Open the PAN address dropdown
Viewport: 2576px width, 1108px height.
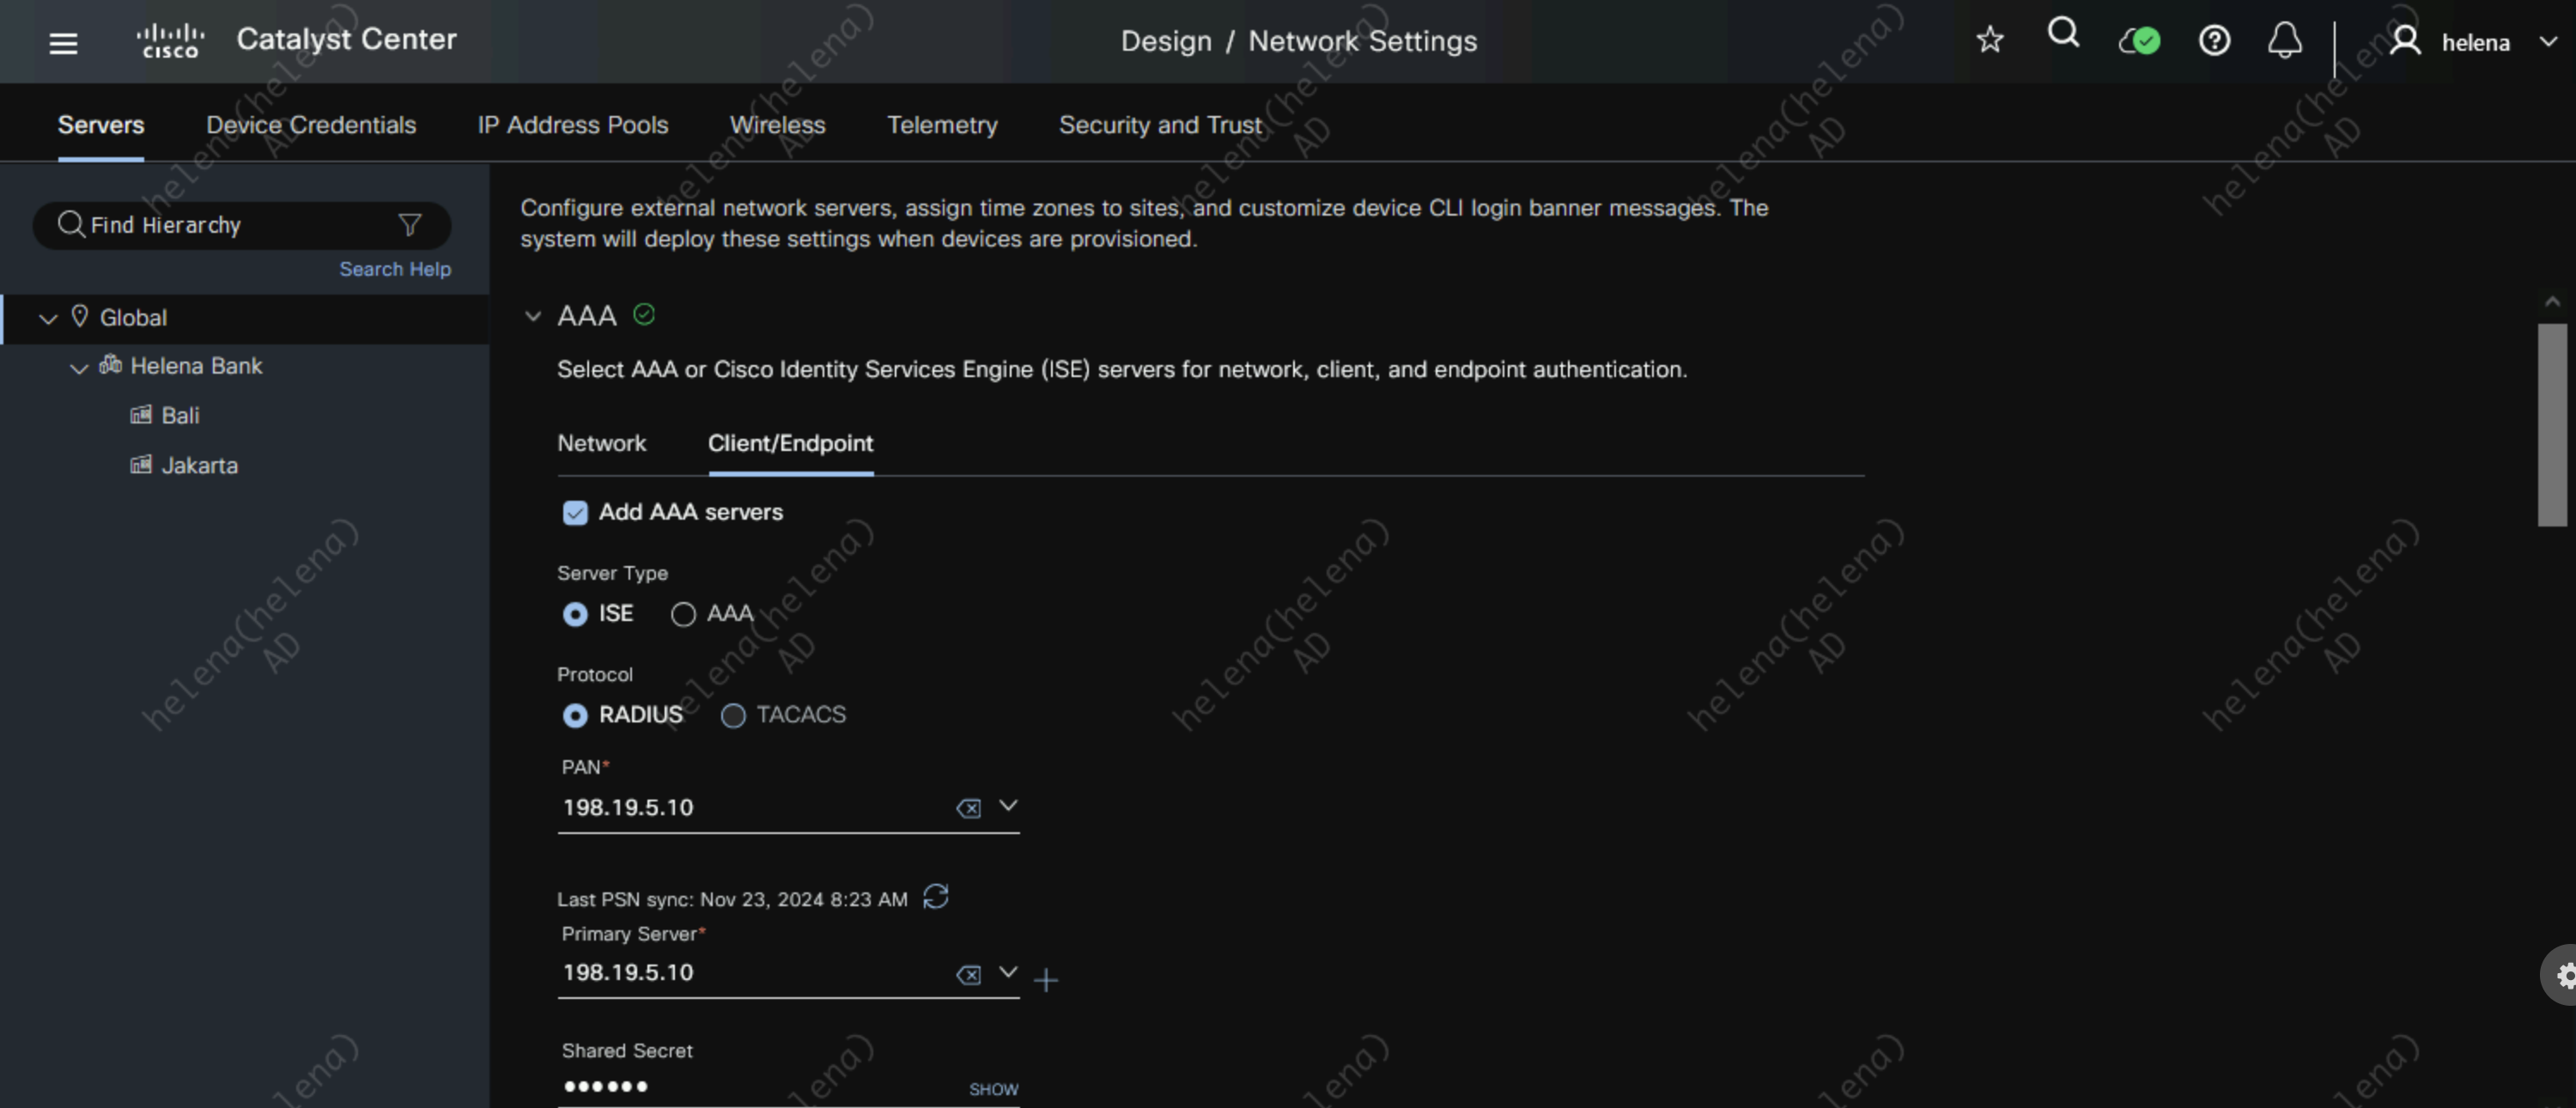1008,806
